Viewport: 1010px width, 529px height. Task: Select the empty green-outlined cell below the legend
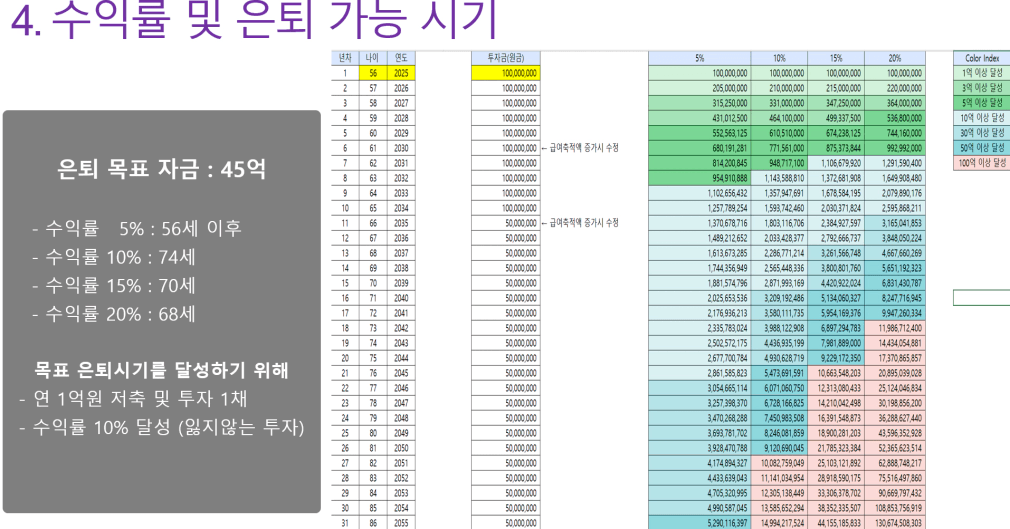(982, 298)
